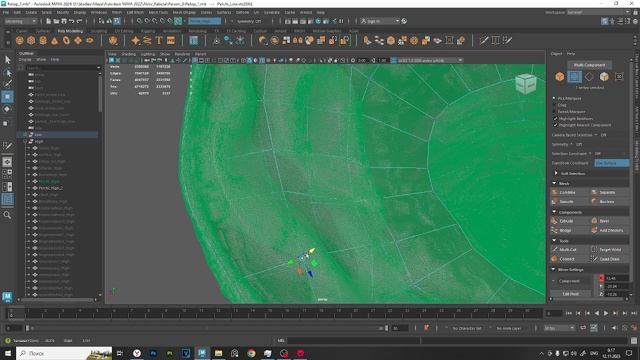The image size is (640, 360).
Task: Open the viewport color space dropdown
Action: pos(430,60)
